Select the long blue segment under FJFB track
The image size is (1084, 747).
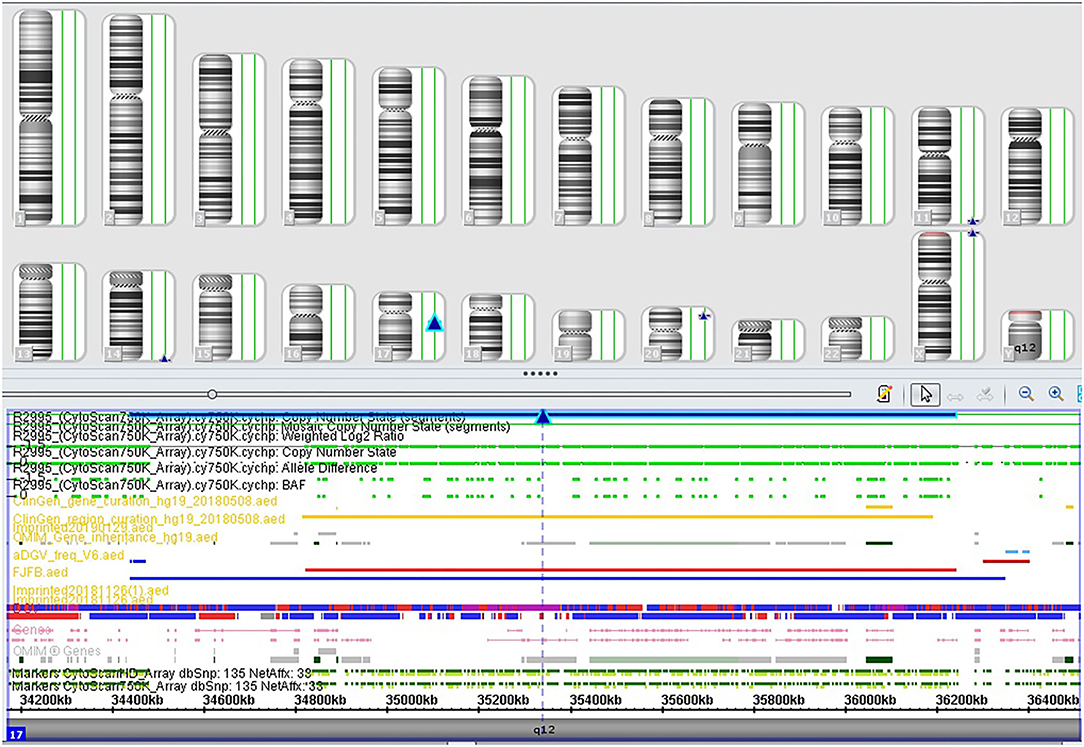(567, 578)
